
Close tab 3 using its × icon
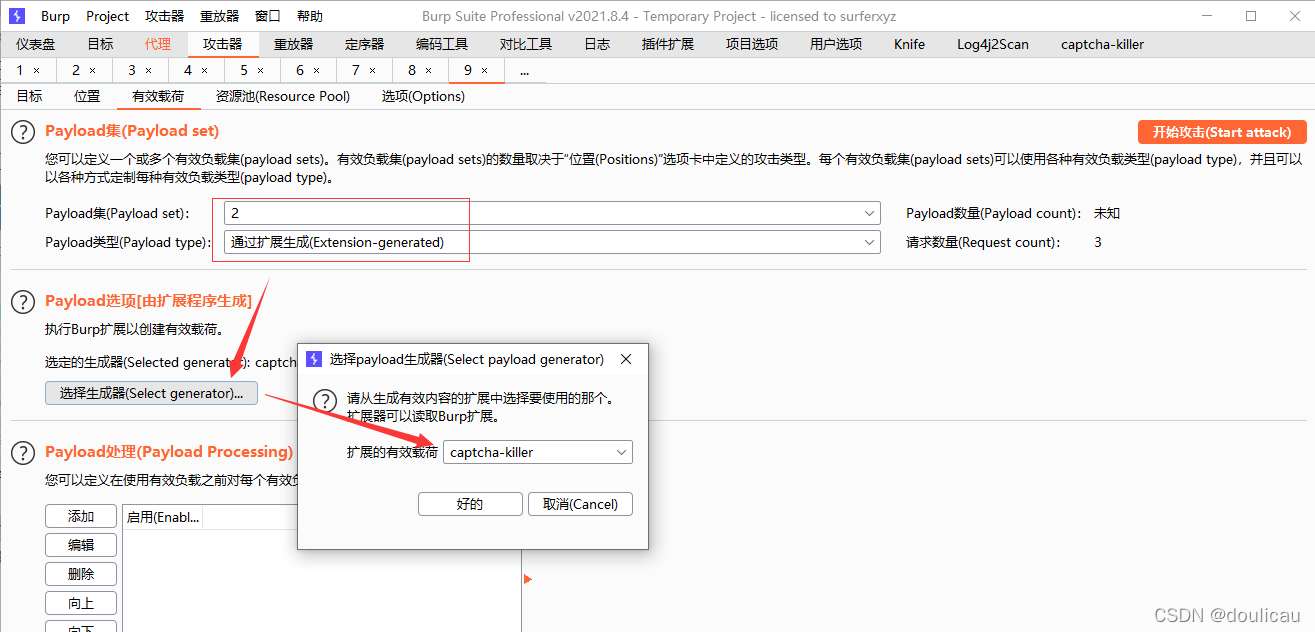pyautogui.click(x=149, y=71)
